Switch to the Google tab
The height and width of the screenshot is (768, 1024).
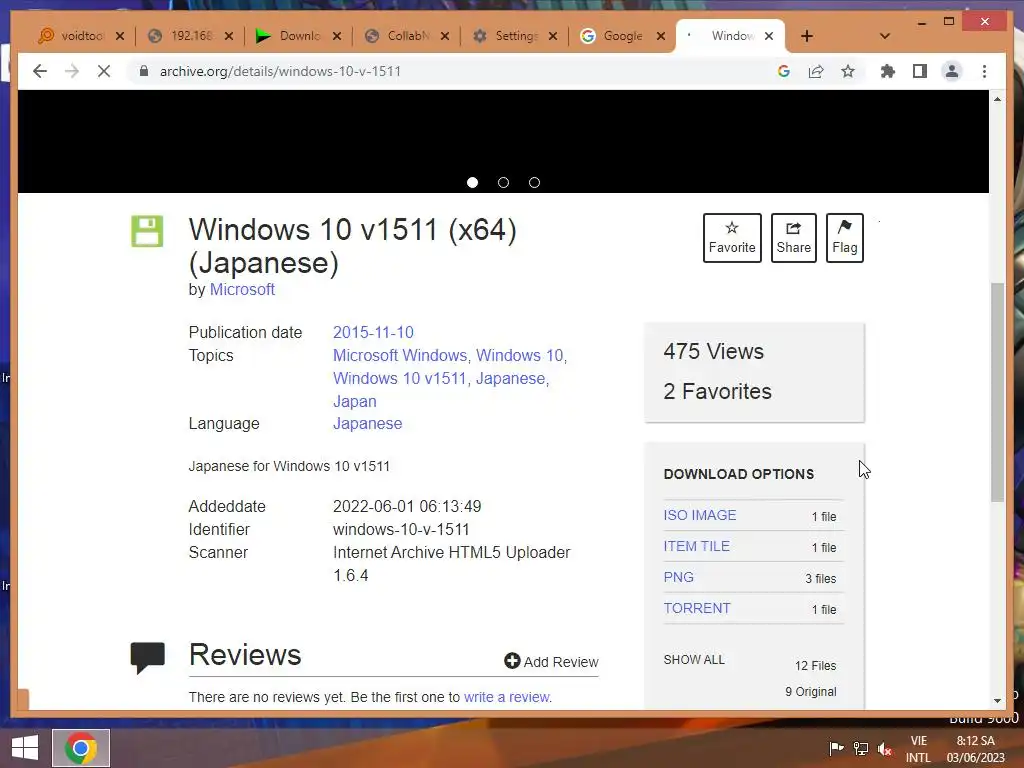pos(614,36)
